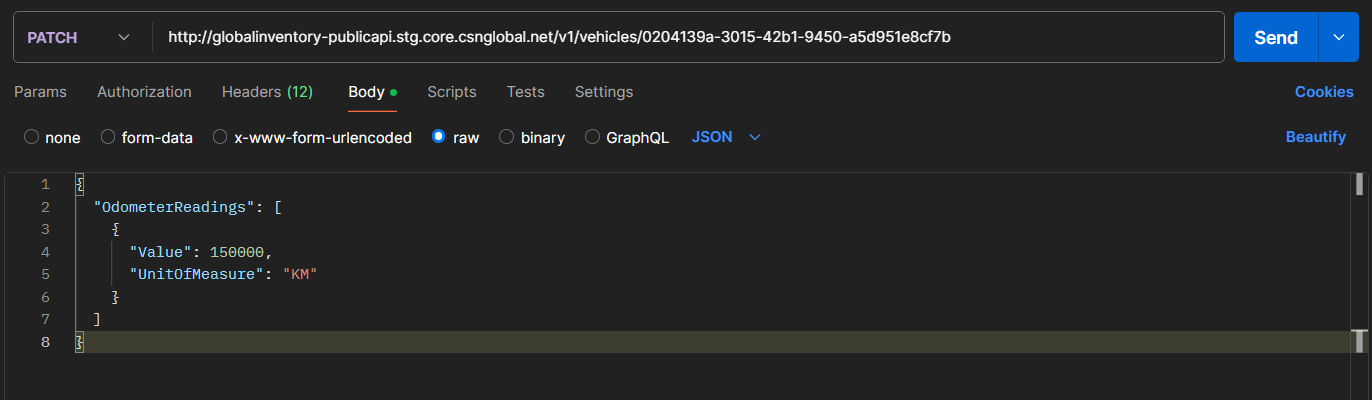Screen dimensions: 1372x400
Task: Go to the Scripts tab
Action: 452,92
